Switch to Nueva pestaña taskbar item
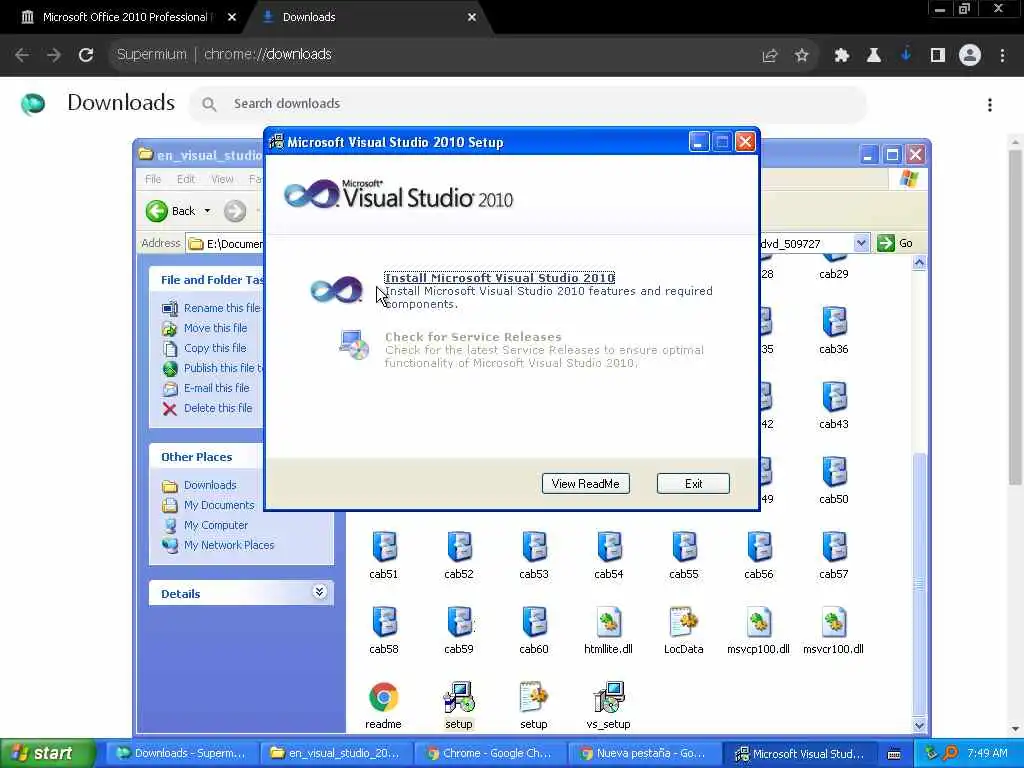1024x768 pixels. [644, 754]
